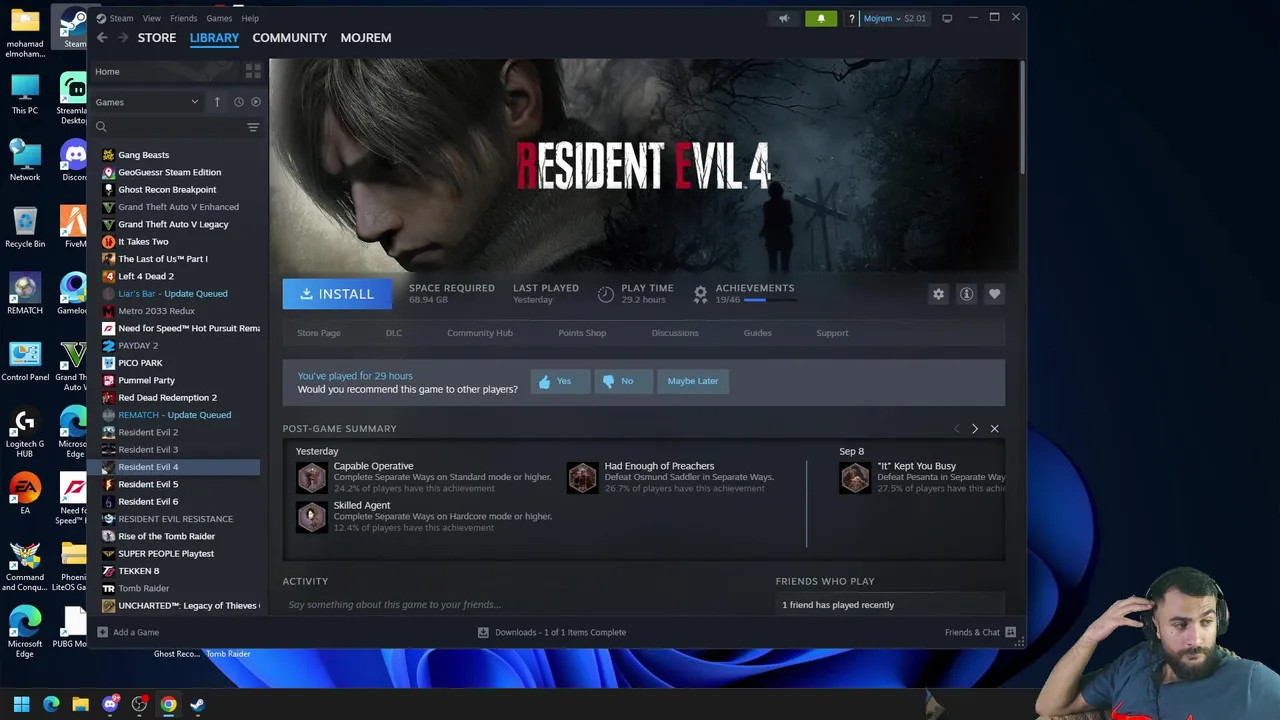Viewport: 1280px width, 720px height.
Task: Open game settings gear icon
Action: (938, 294)
